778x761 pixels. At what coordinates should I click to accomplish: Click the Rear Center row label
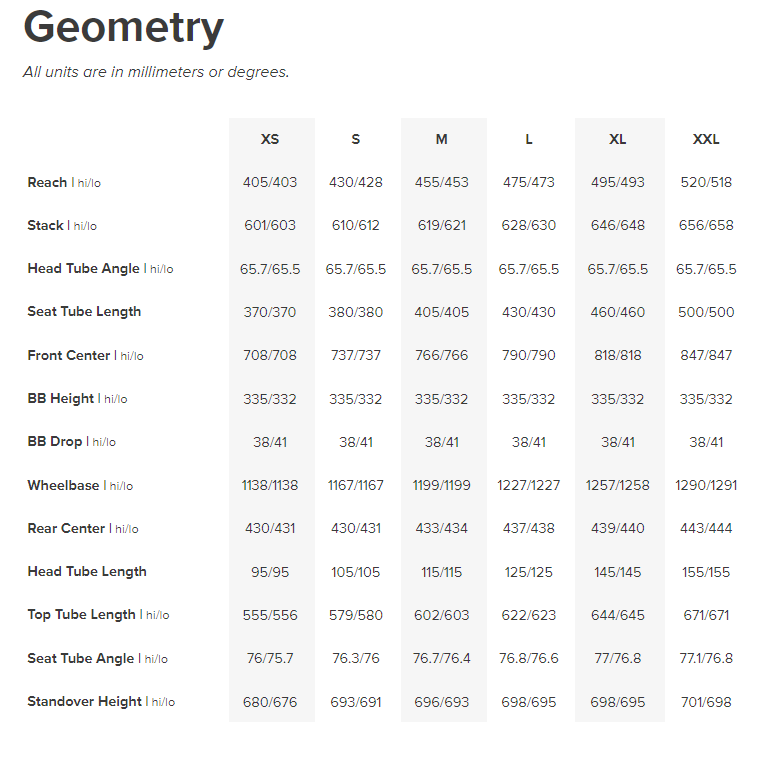66,528
